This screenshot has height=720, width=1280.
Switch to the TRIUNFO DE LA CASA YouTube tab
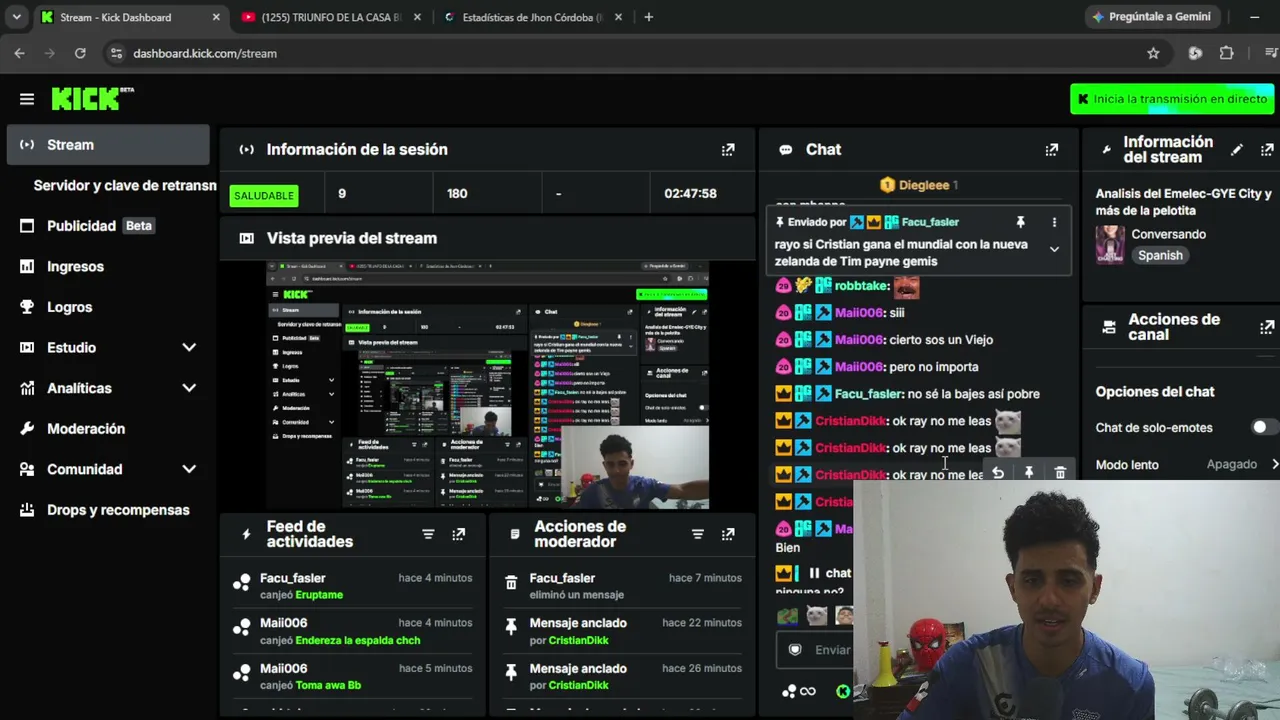tap(331, 17)
